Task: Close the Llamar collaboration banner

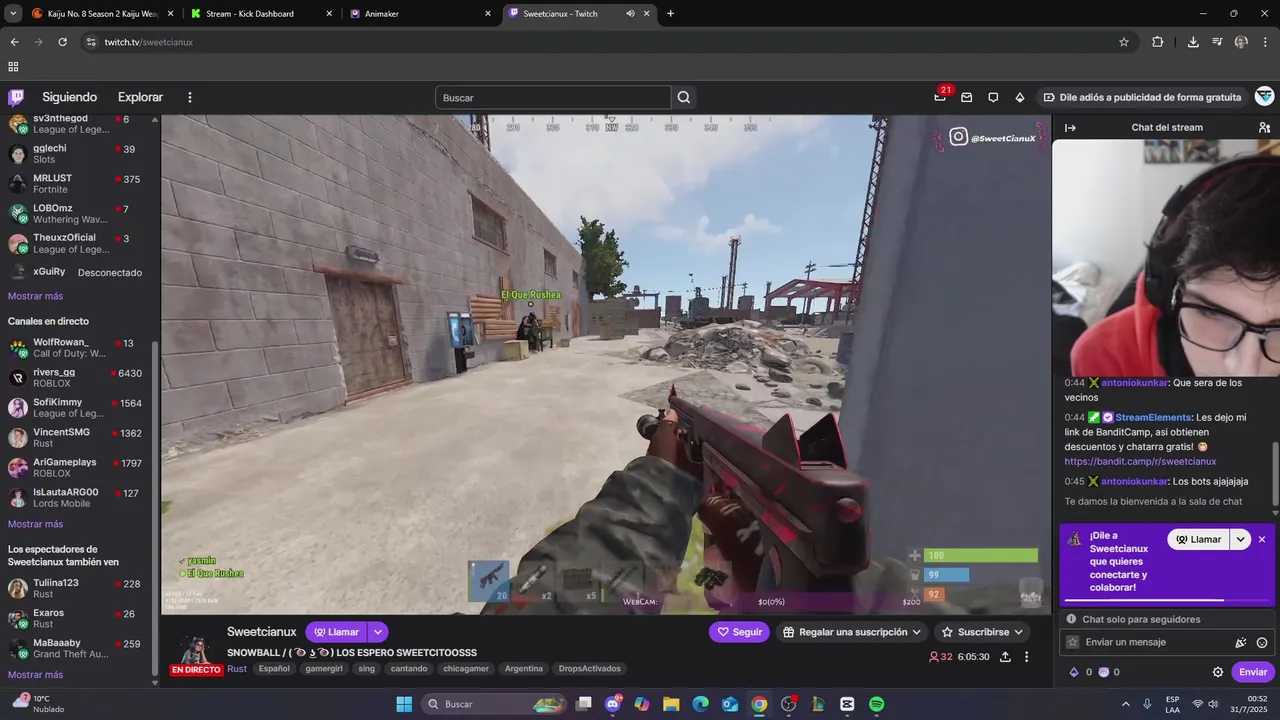Action: point(1262,539)
